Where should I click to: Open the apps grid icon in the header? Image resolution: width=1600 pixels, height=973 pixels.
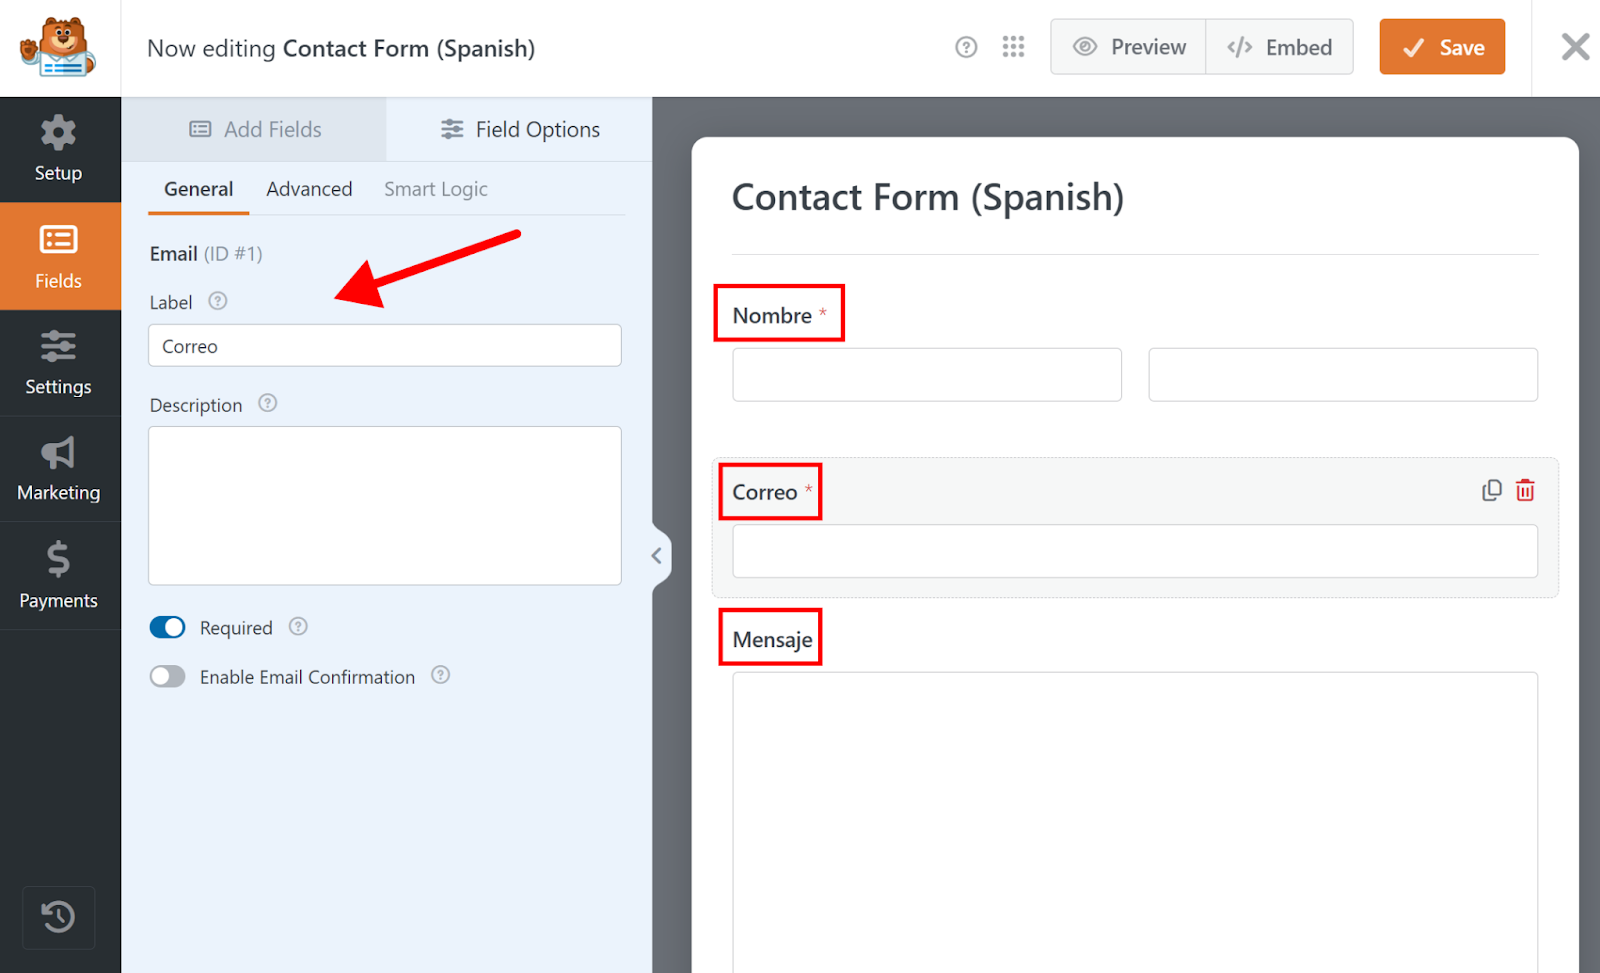point(1013,46)
